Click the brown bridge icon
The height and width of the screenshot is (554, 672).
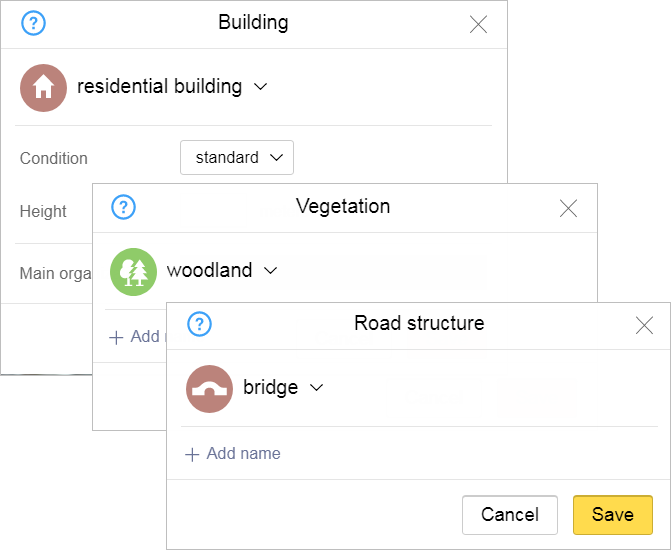pos(209,388)
